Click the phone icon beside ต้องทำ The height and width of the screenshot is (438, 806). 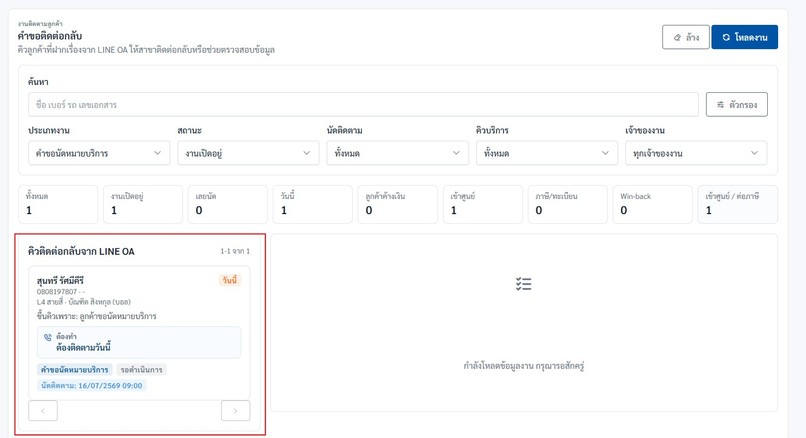coord(48,337)
